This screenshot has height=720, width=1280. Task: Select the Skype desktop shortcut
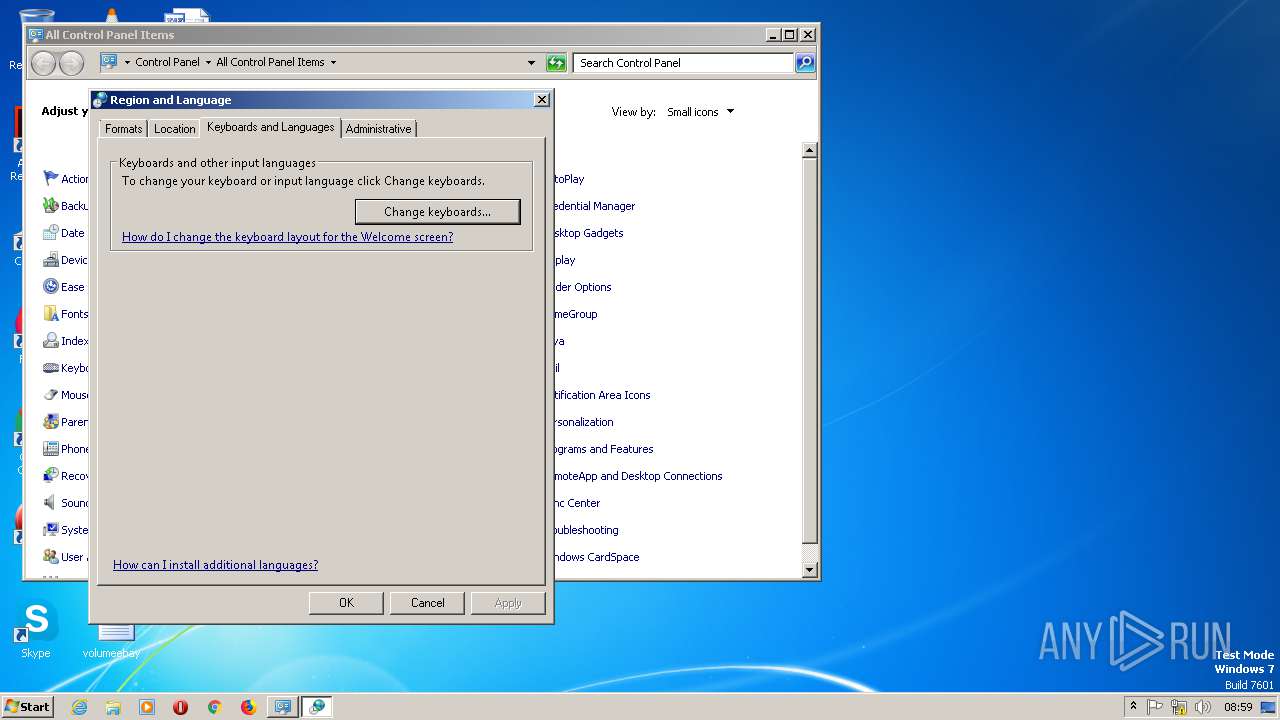(x=36, y=630)
